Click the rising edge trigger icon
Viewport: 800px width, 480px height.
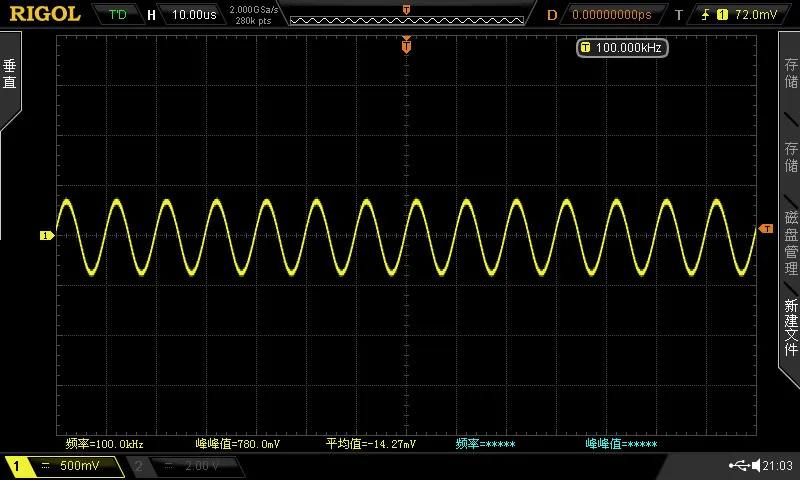click(x=705, y=14)
